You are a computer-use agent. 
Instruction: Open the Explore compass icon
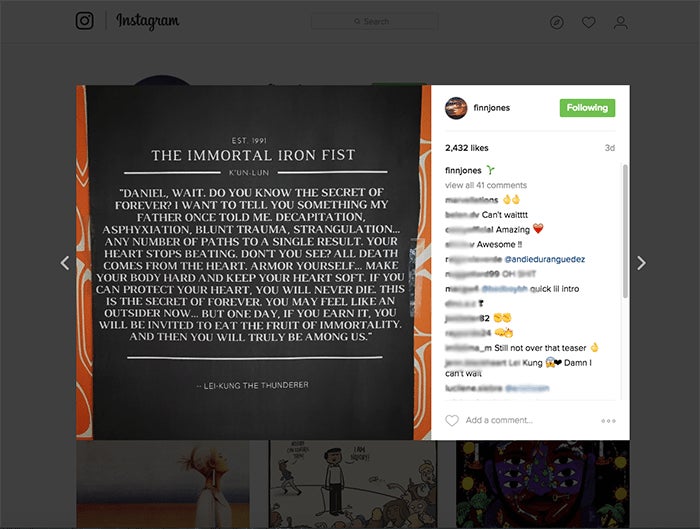556,22
